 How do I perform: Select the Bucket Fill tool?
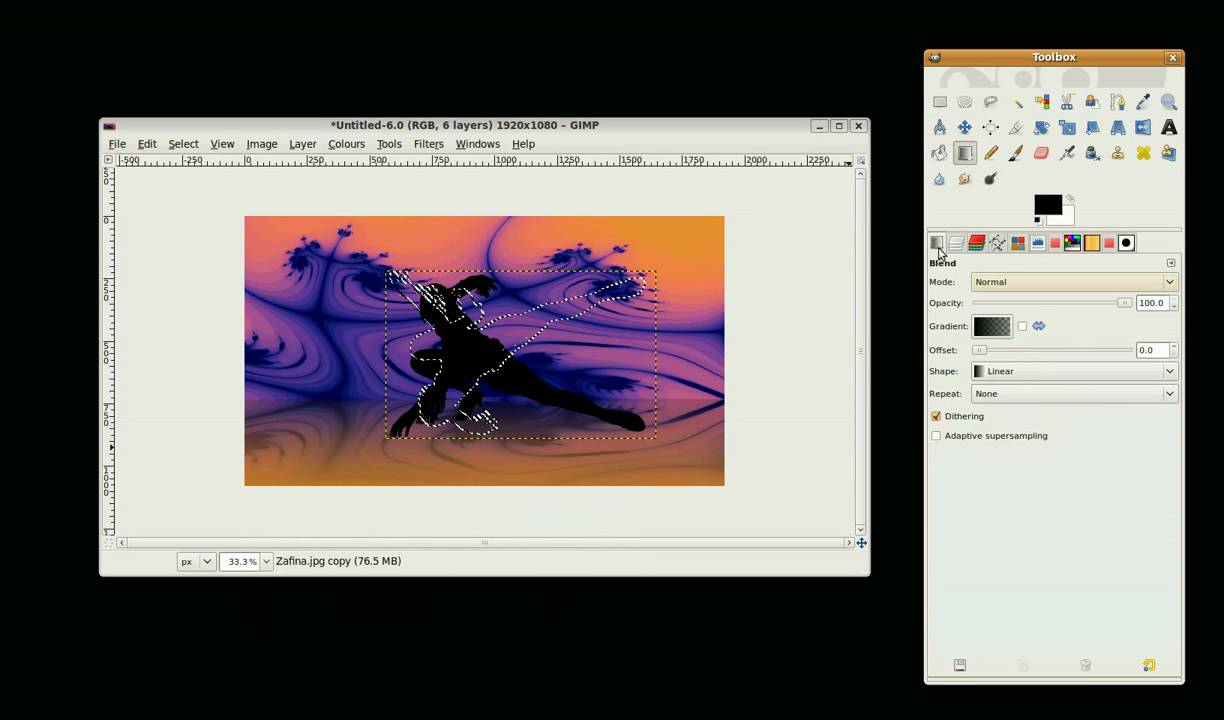[940, 153]
